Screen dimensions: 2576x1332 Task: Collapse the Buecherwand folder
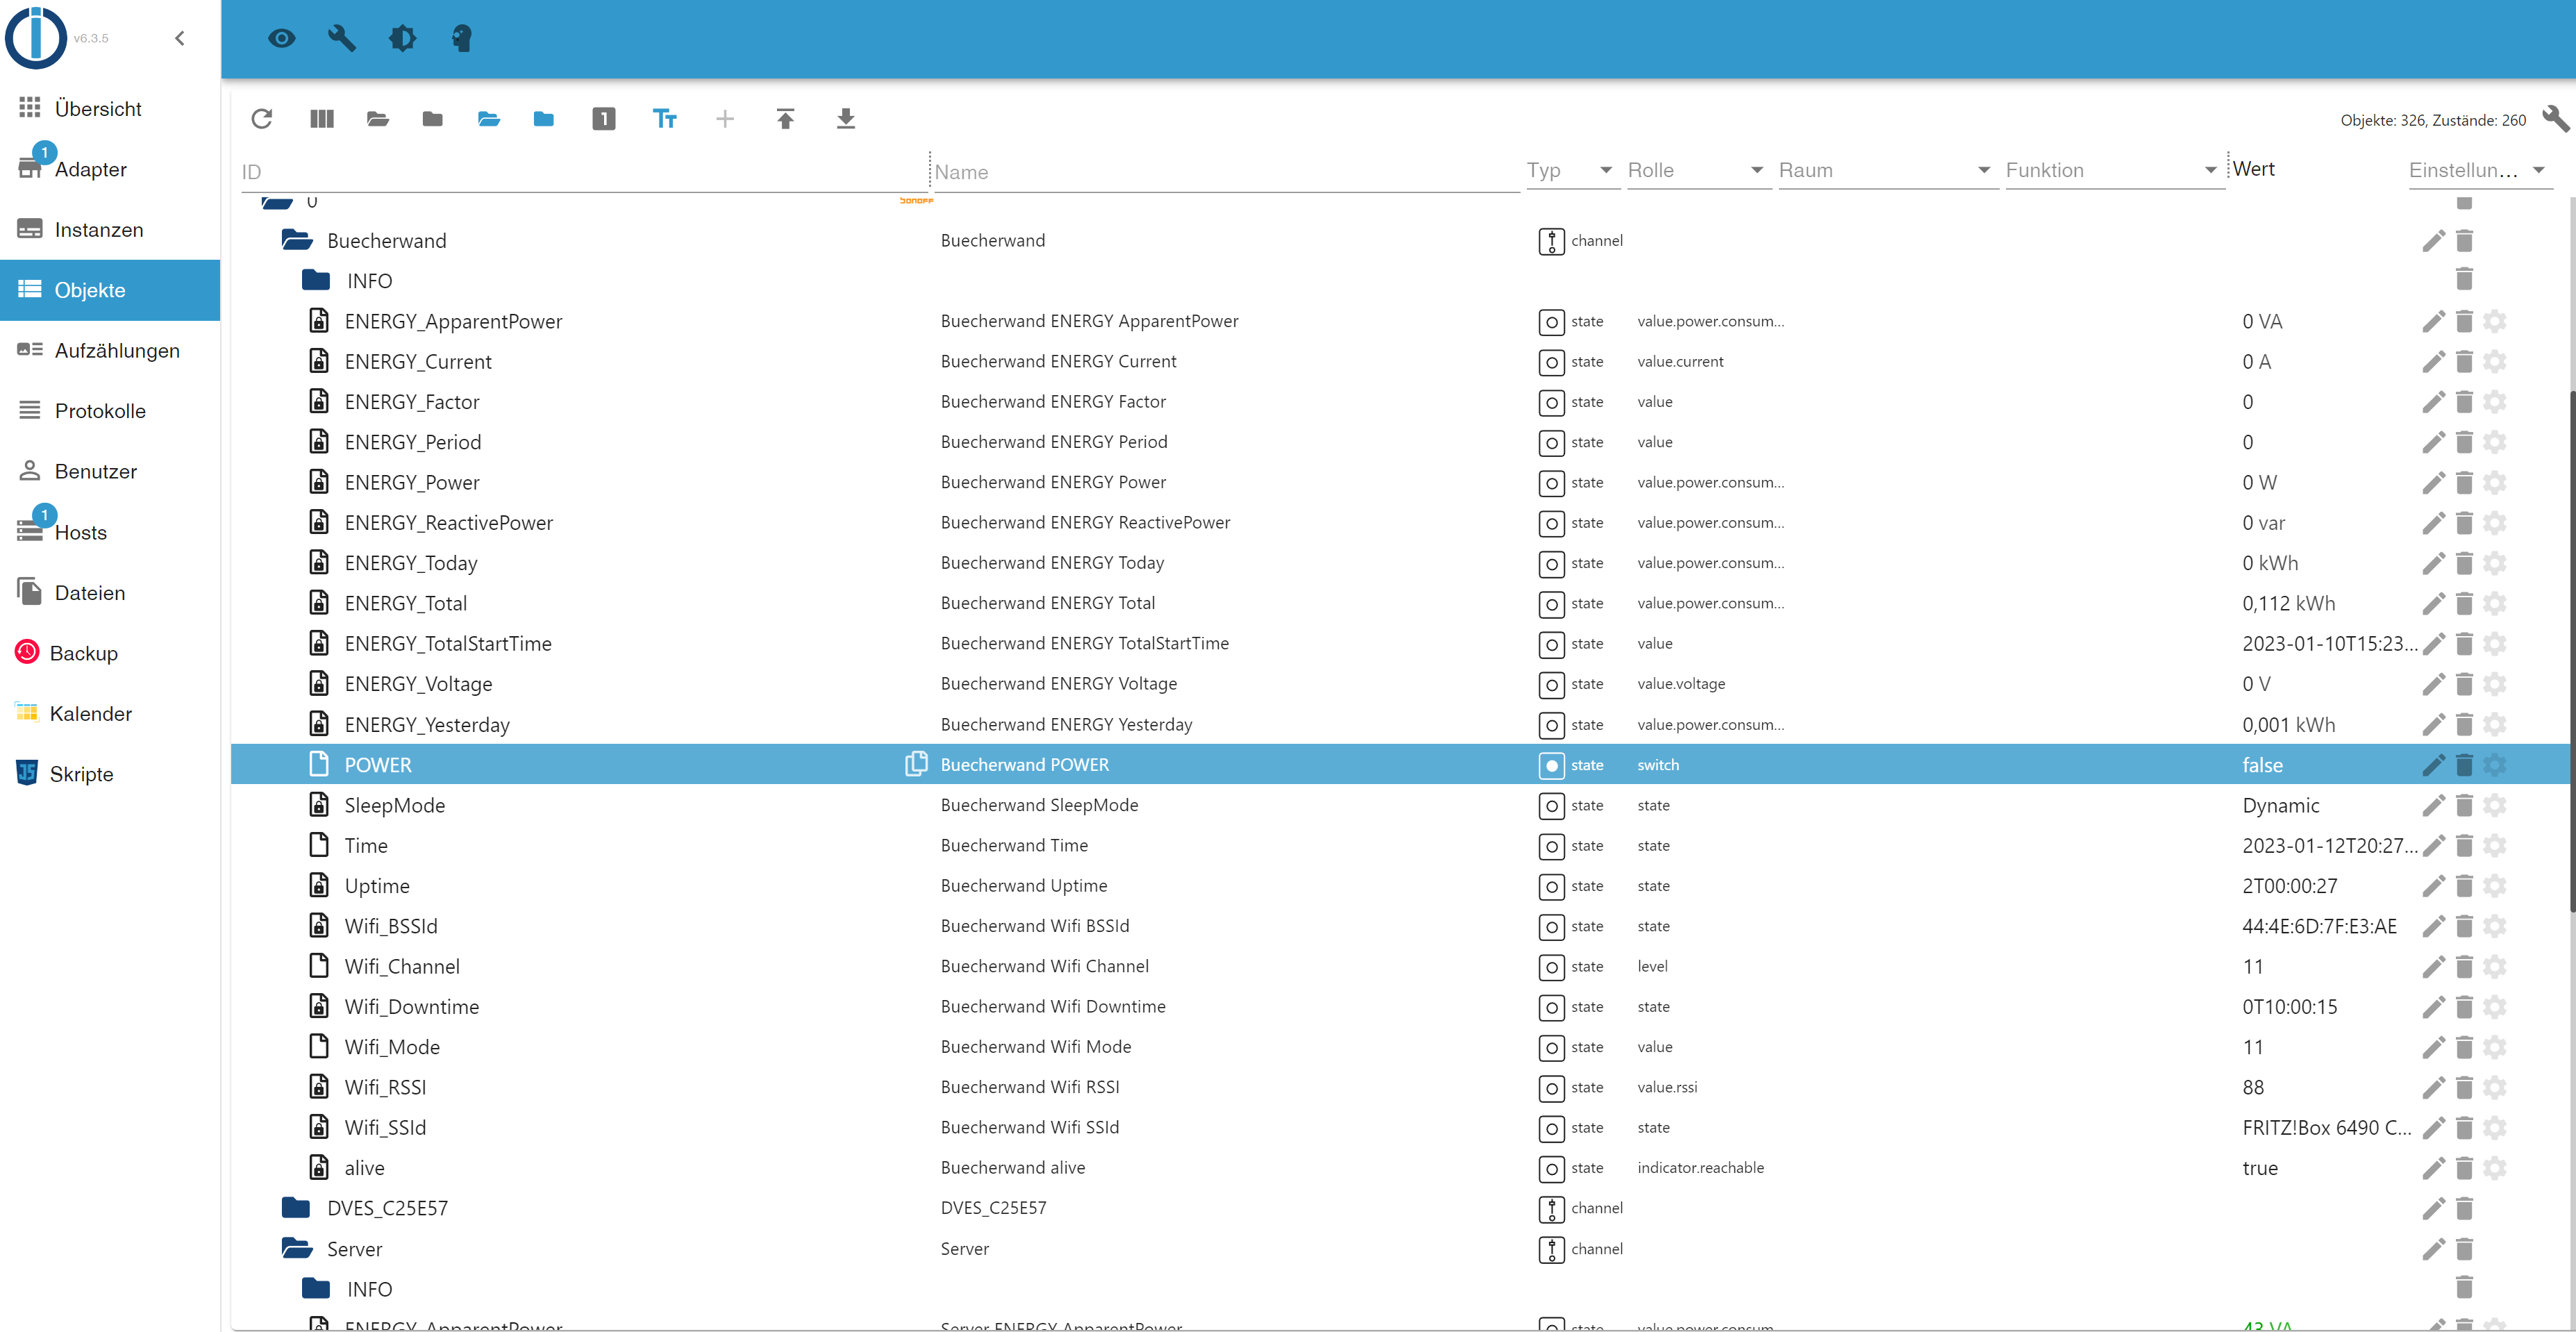tap(297, 240)
